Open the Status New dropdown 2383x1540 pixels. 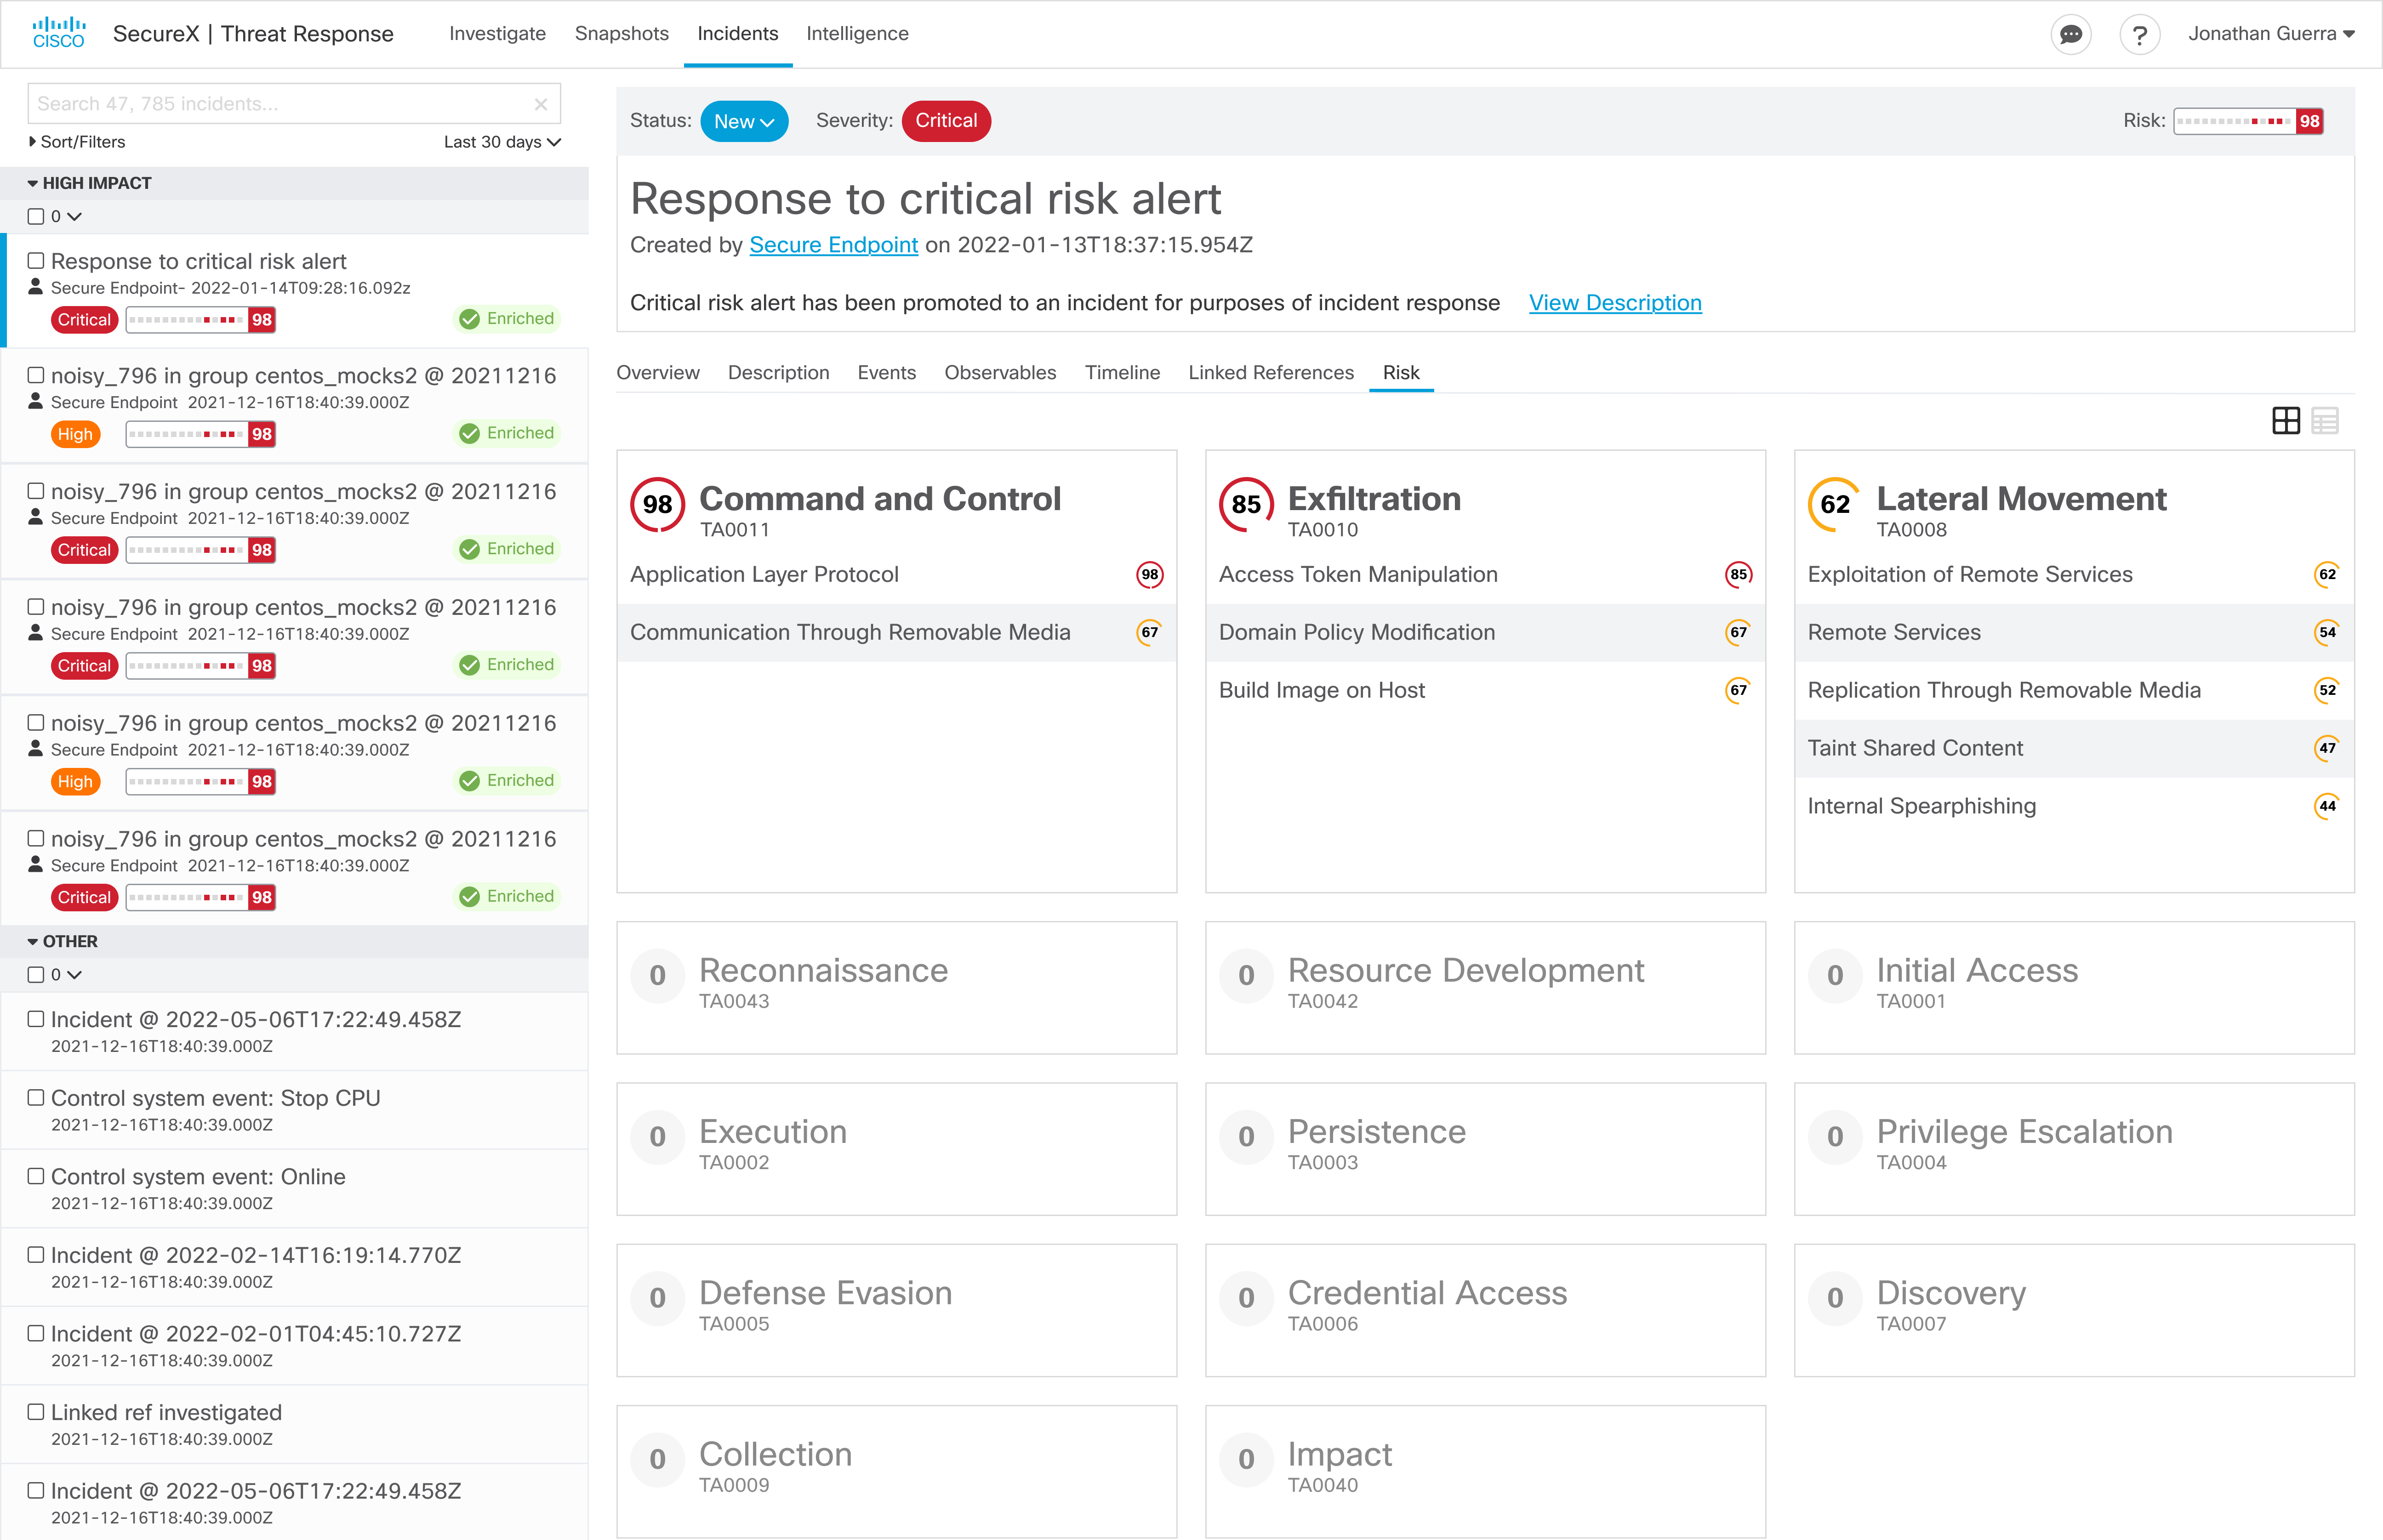(x=744, y=121)
